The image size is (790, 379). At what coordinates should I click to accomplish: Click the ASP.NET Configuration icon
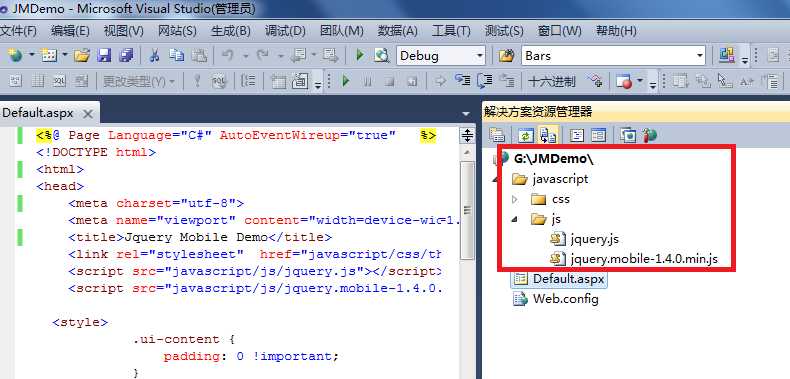click(650, 135)
